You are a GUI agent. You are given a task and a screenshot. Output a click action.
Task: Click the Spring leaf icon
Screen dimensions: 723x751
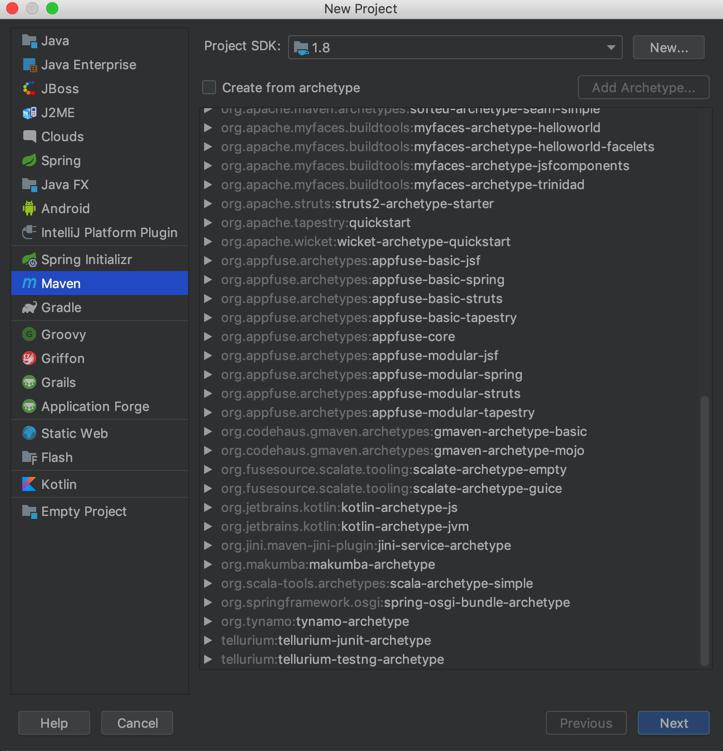tap(29, 161)
